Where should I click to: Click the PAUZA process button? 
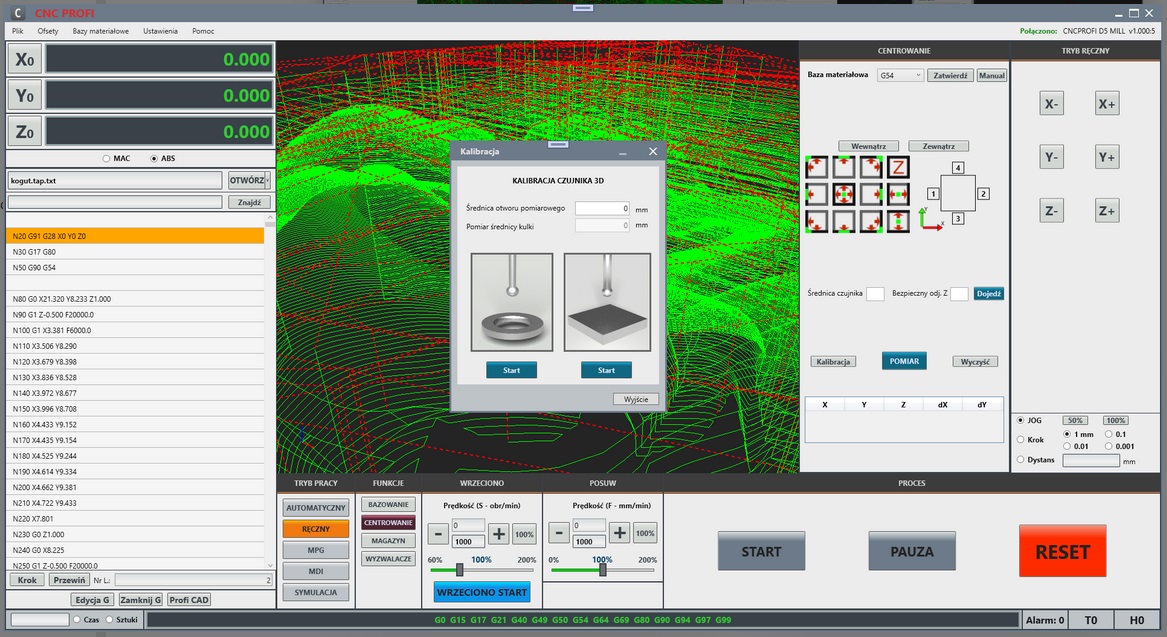[x=912, y=551]
